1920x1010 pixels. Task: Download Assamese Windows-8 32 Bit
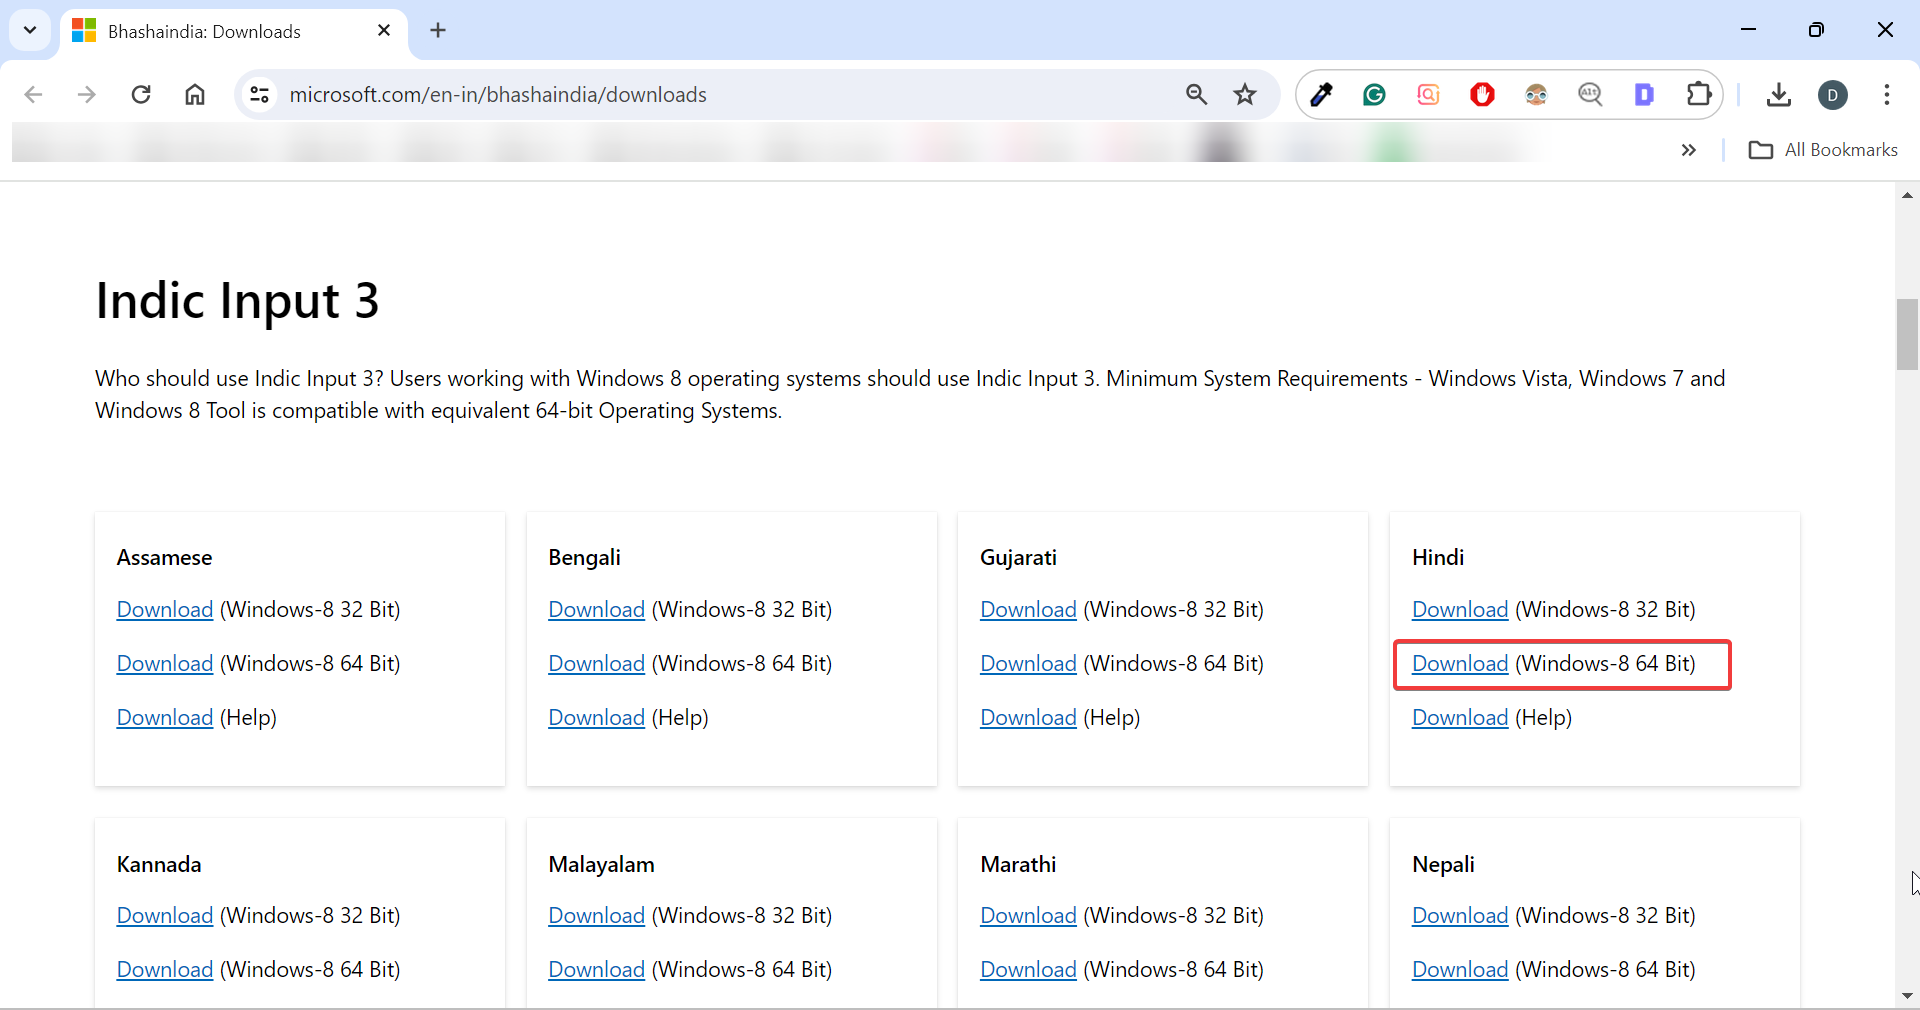[165, 610]
